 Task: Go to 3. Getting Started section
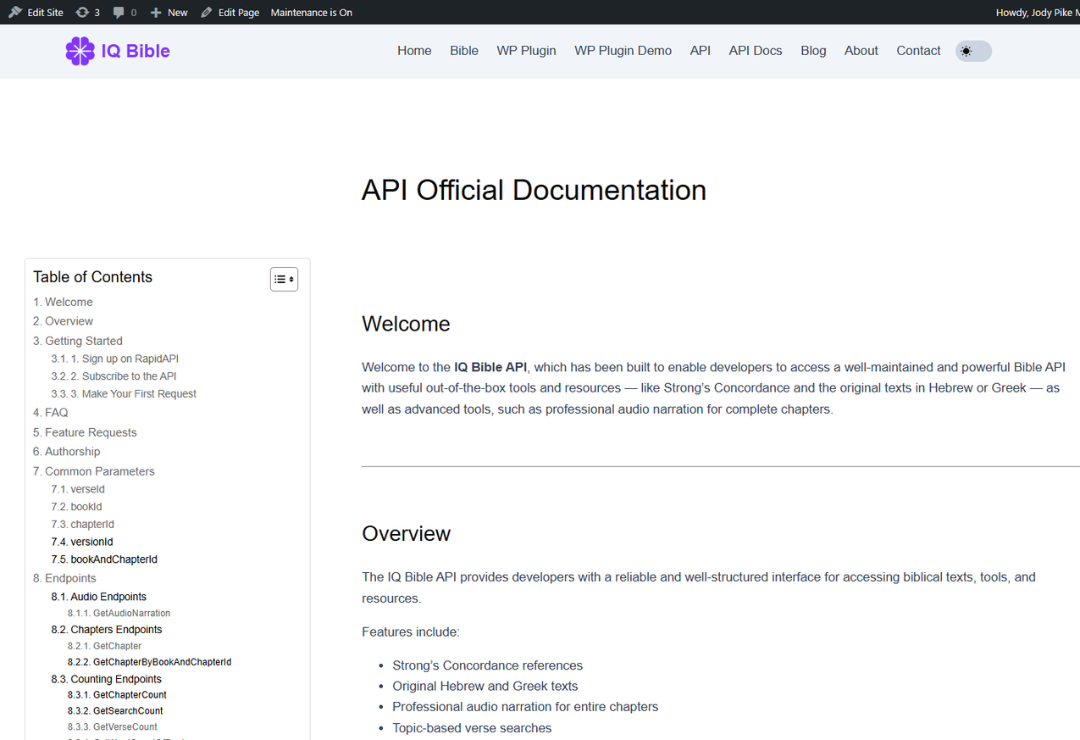78,341
